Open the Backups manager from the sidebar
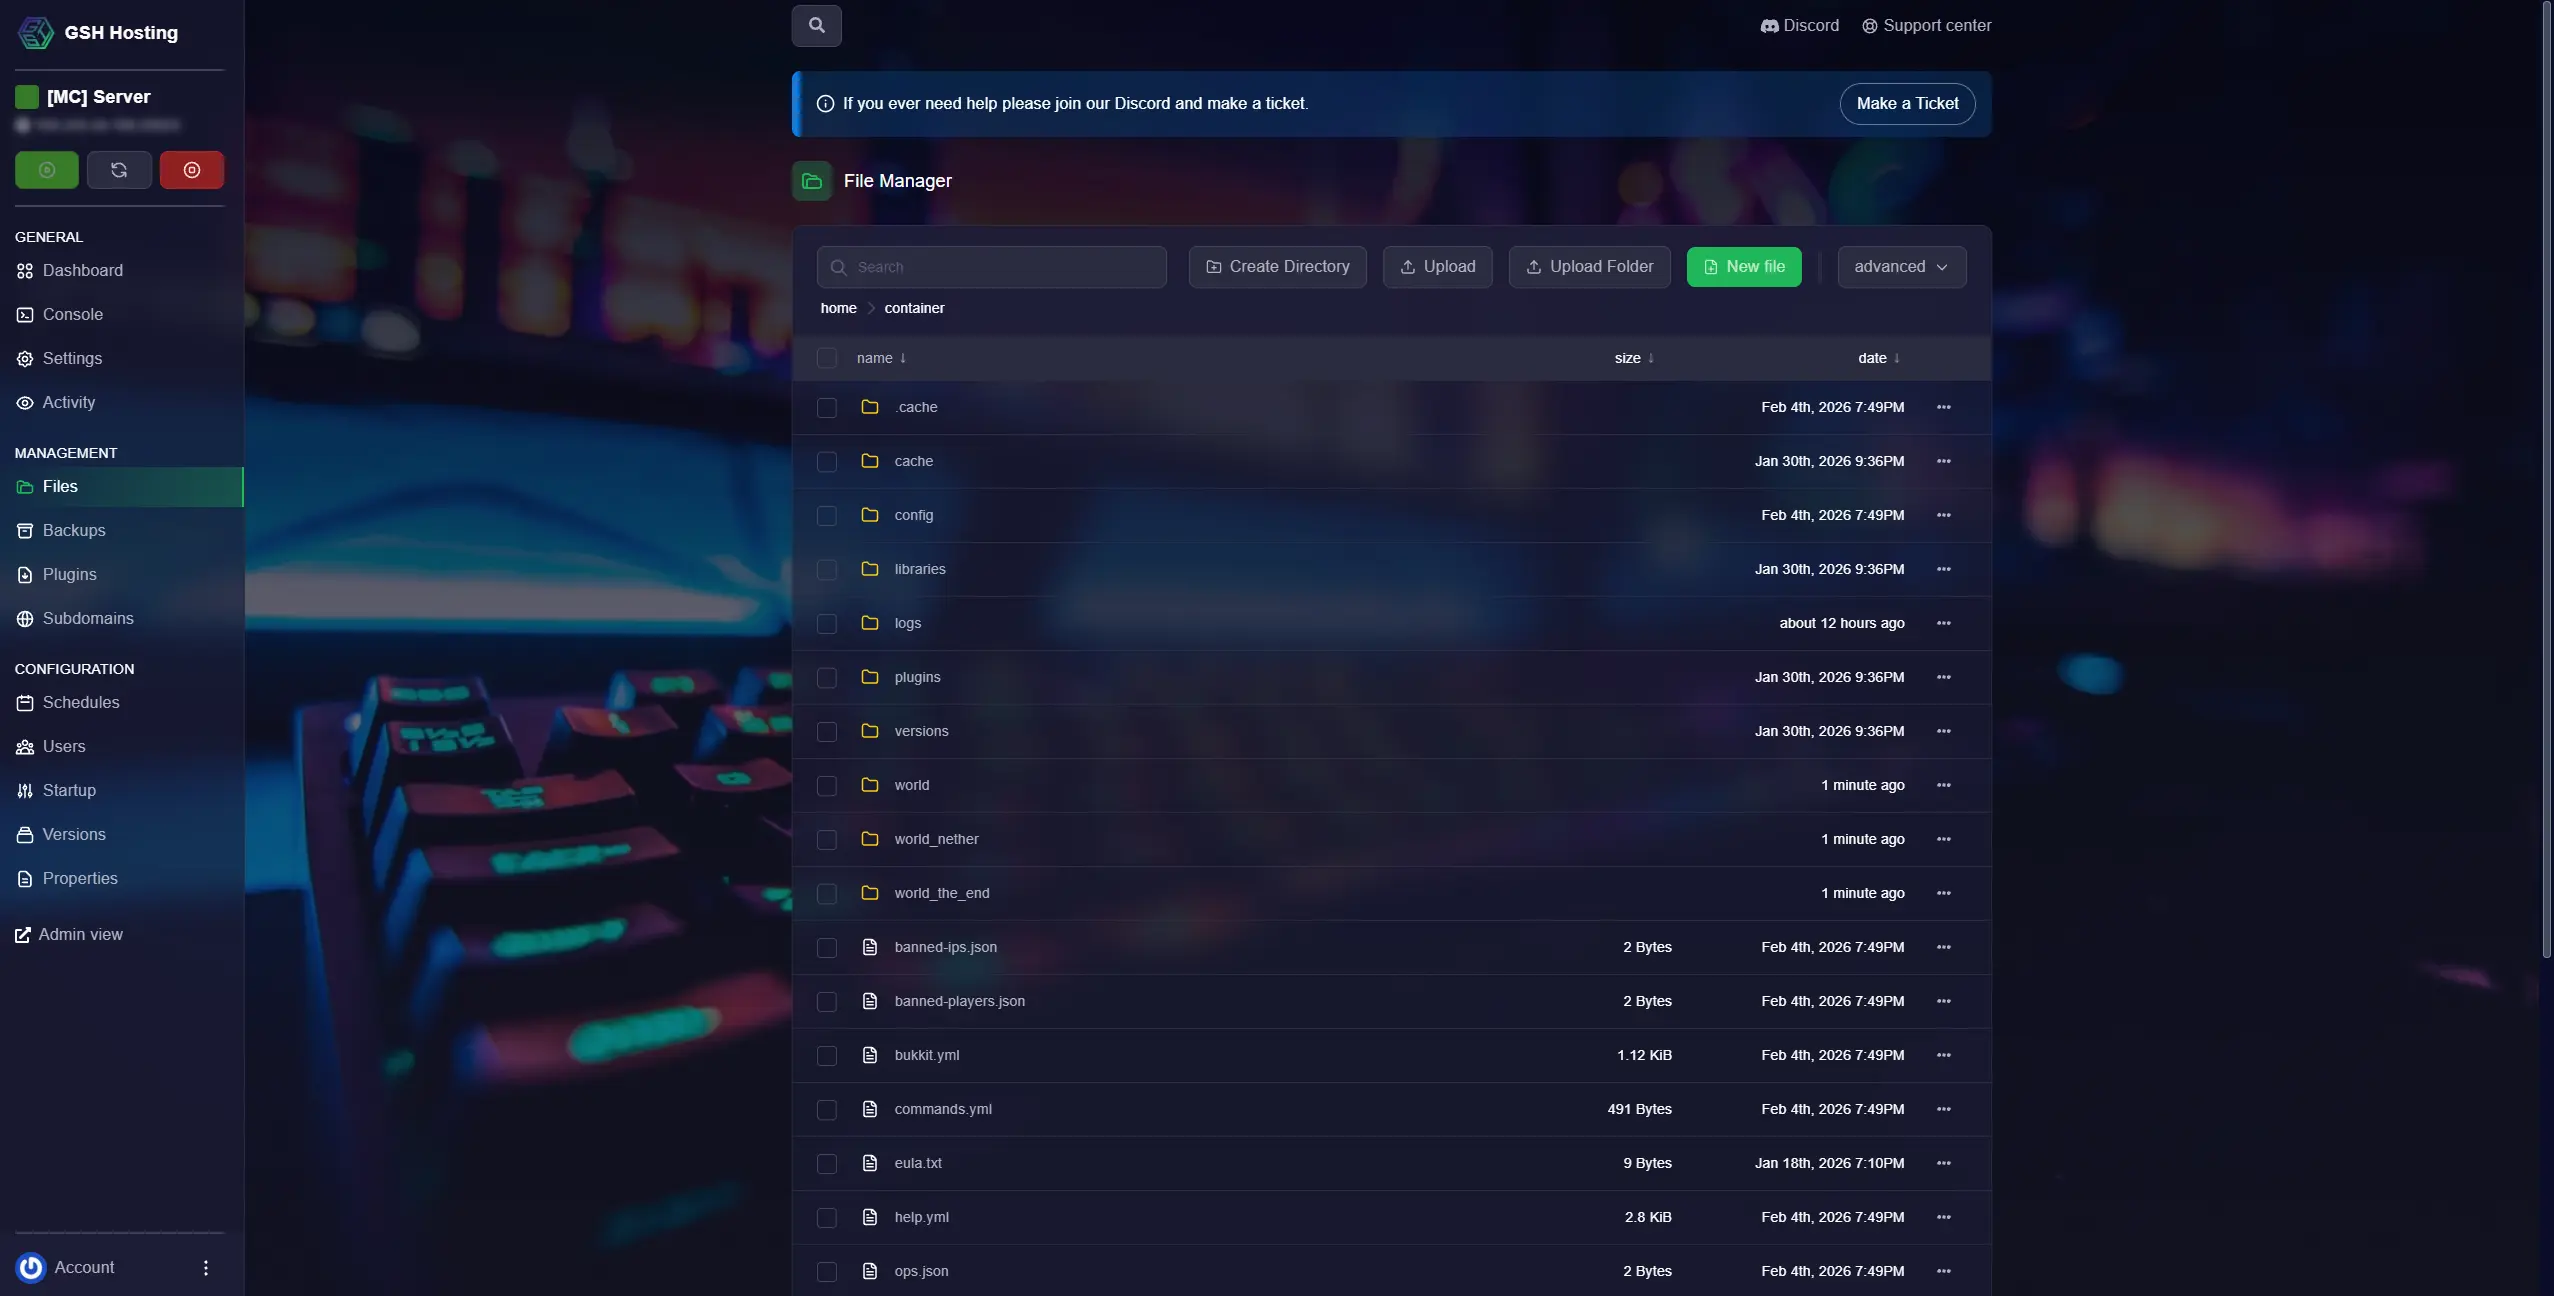The width and height of the screenshot is (2554, 1296). point(74,530)
